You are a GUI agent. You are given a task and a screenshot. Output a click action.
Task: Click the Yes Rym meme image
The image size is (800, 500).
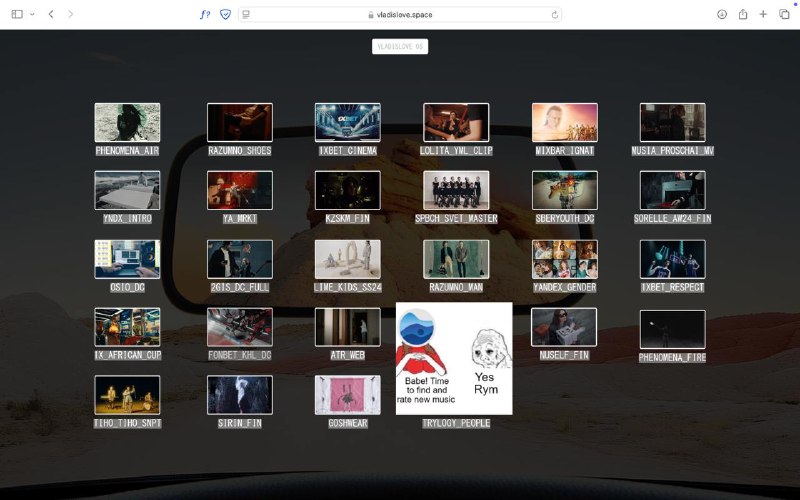point(454,359)
